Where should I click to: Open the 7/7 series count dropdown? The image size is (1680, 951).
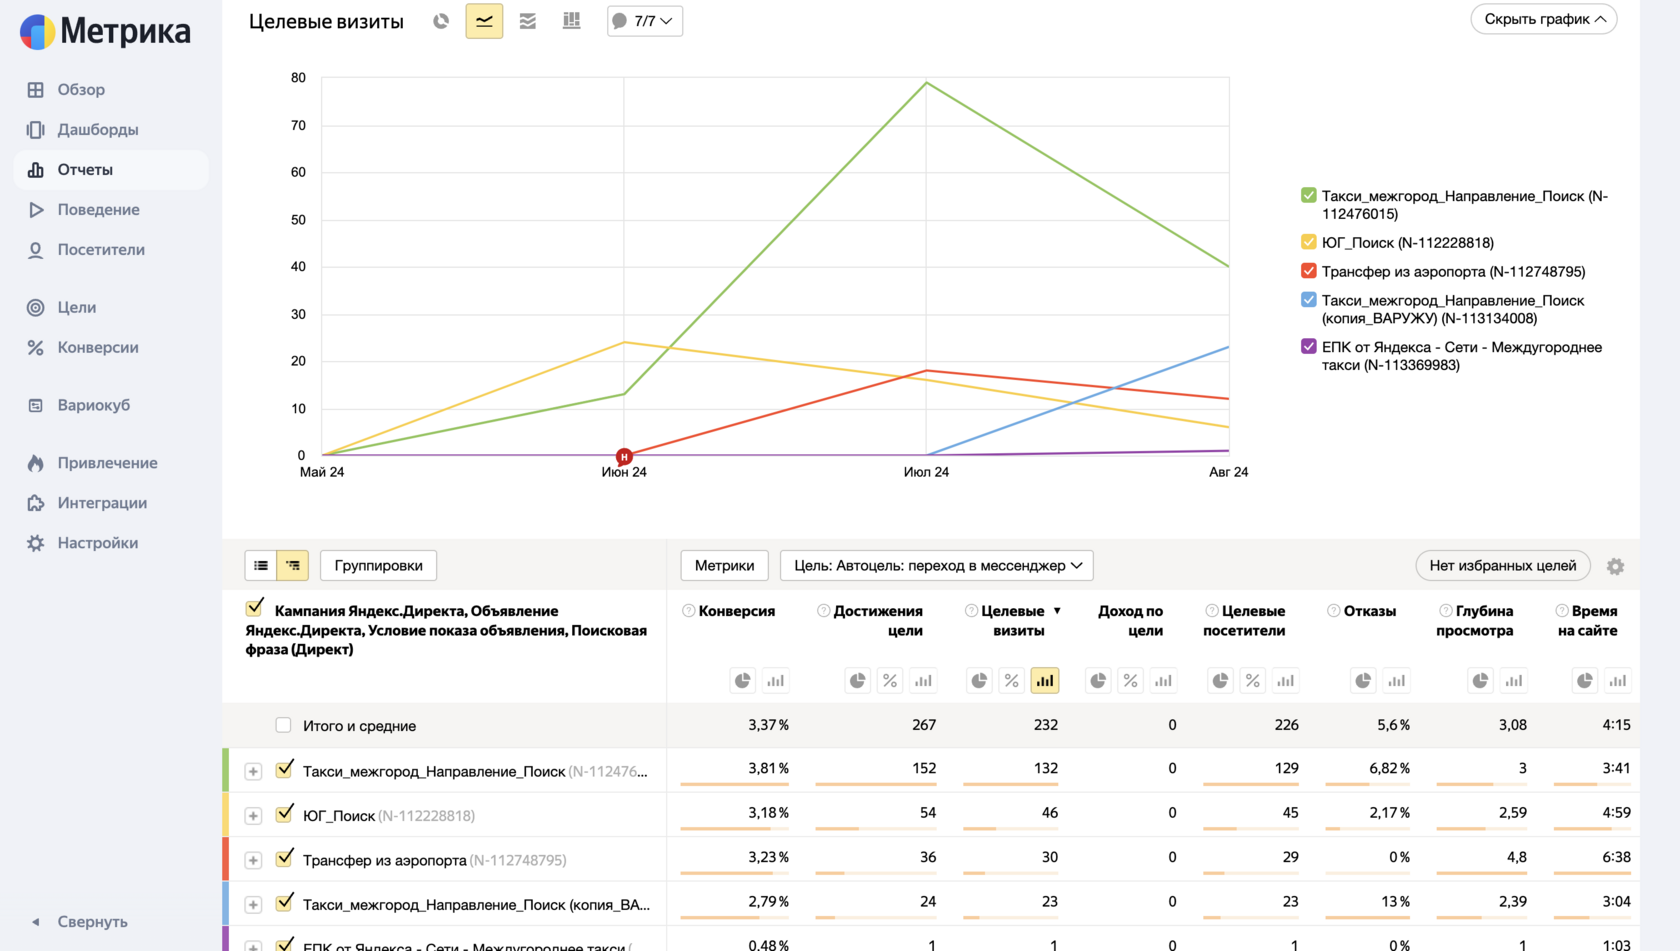[645, 21]
